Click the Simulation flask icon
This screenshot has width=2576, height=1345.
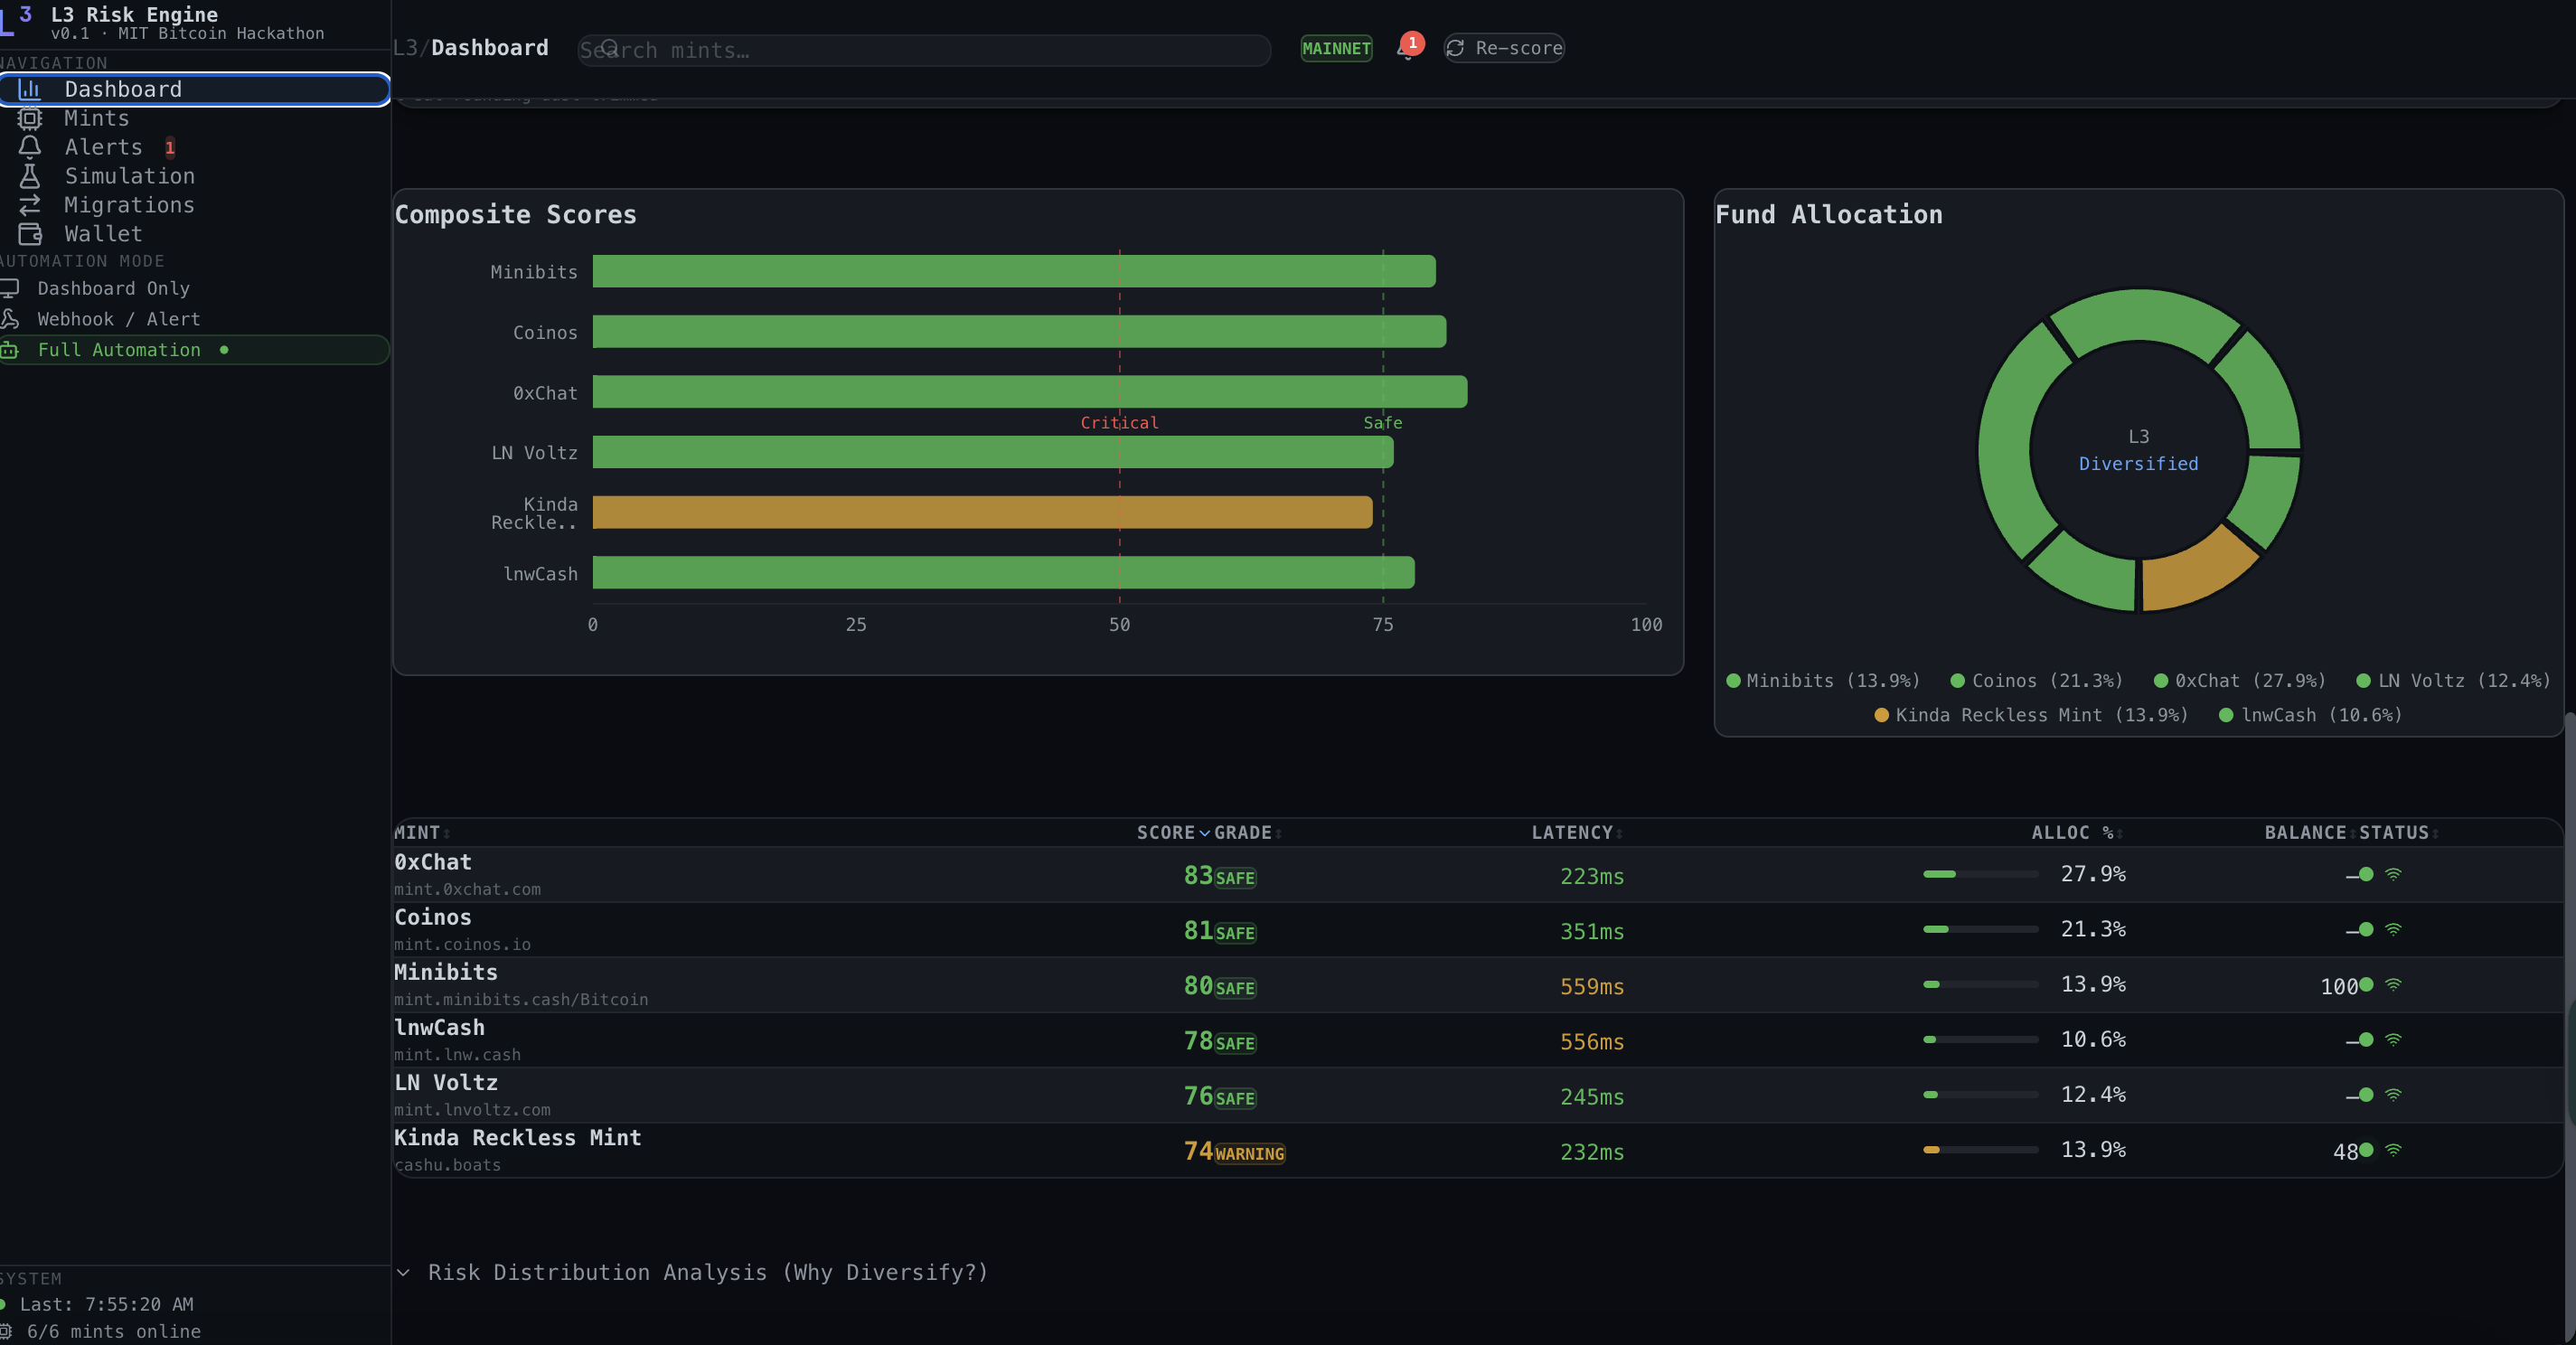(30, 176)
